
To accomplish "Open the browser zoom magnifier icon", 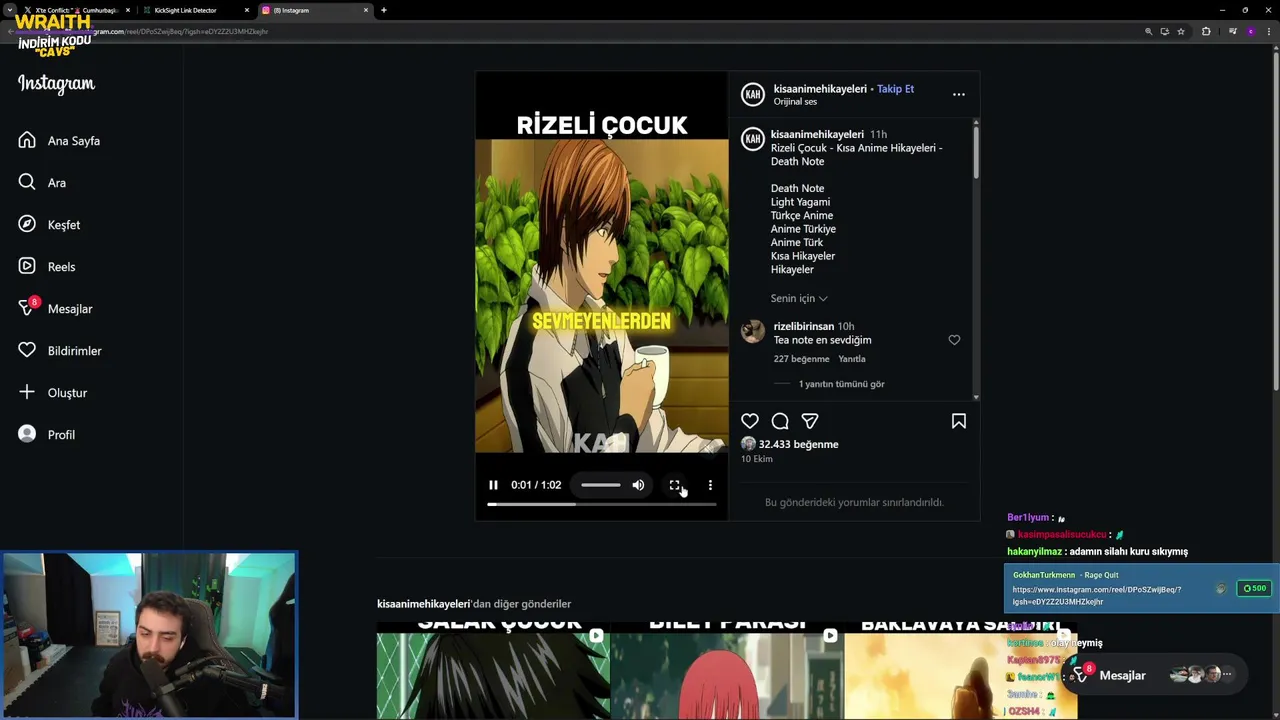I will 1148,31.
